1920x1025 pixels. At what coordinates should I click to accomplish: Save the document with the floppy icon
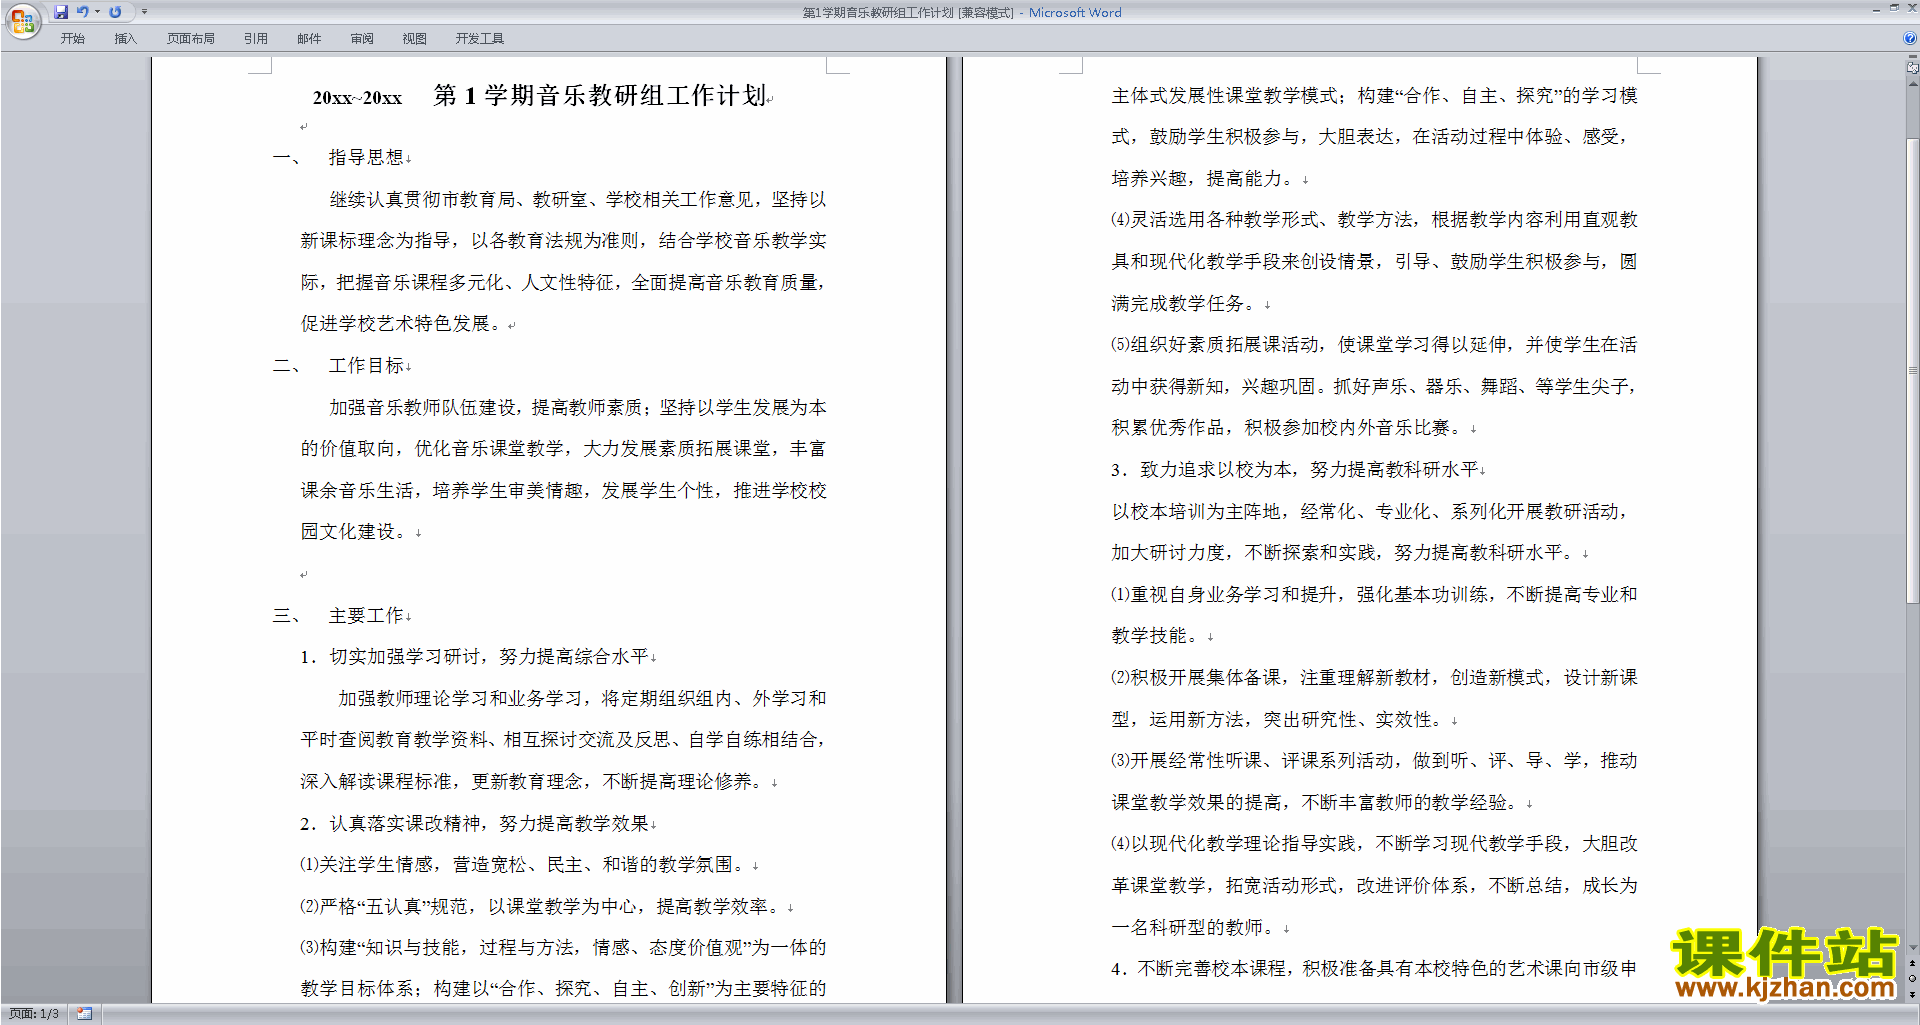(x=61, y=12)
